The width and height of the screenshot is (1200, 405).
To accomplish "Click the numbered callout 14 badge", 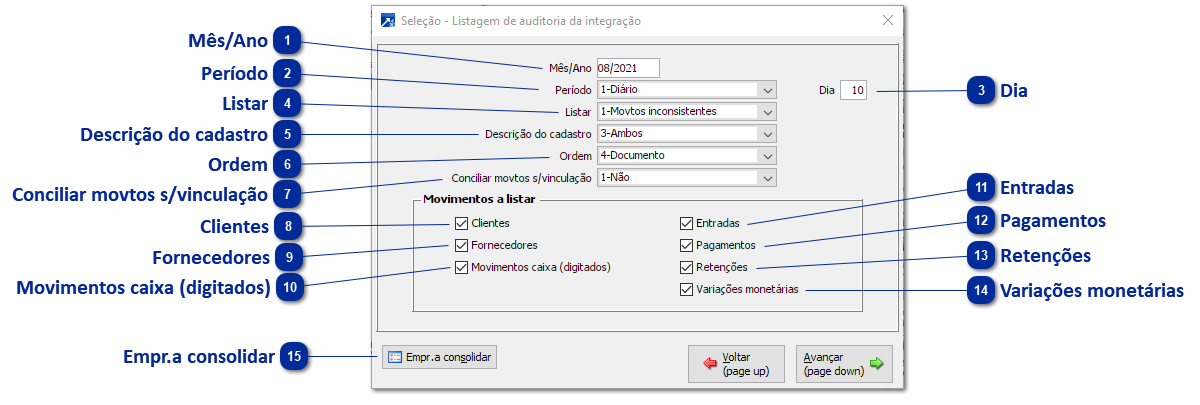I will tap(983, 290).
